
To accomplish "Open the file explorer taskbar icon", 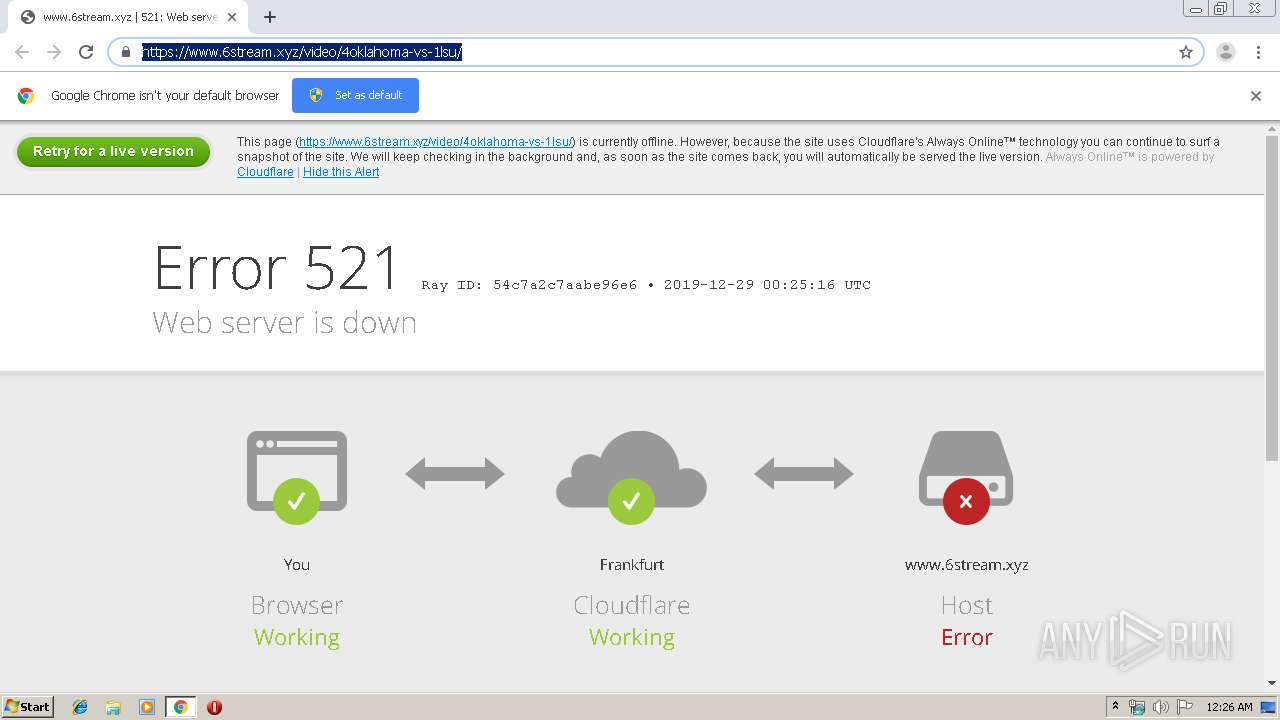I will pyautogui.click(x=113, y=707).
